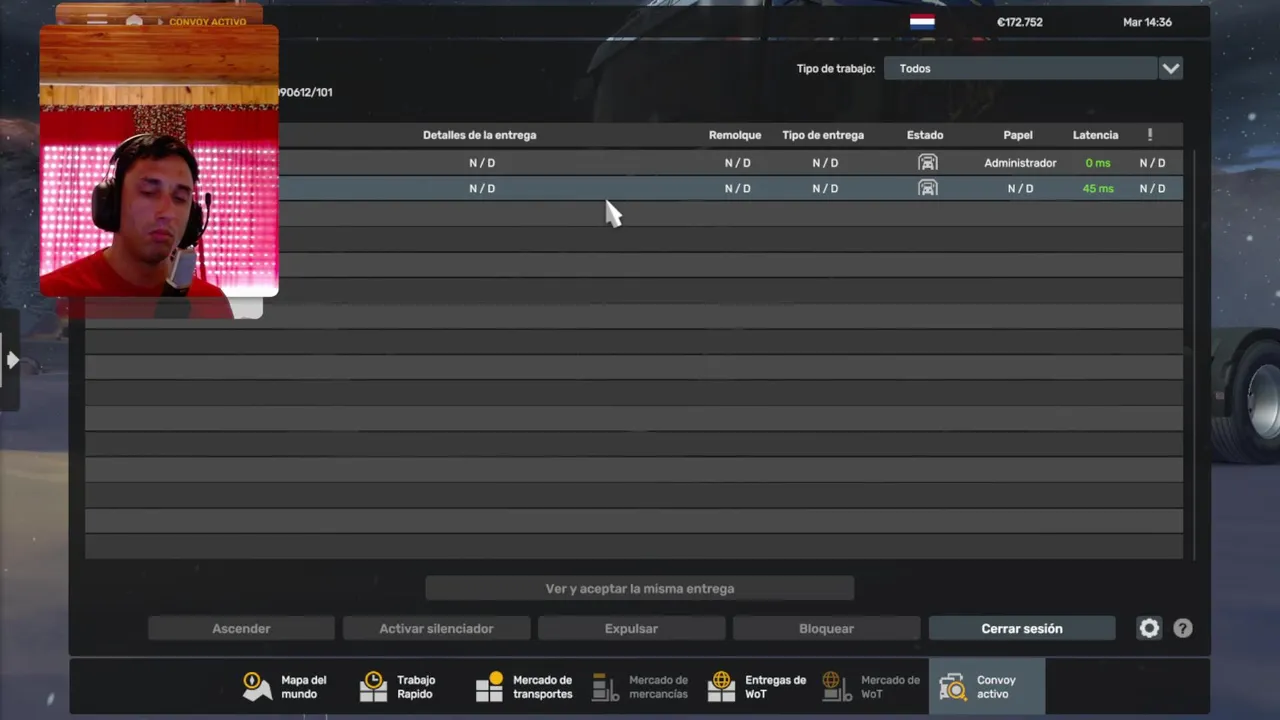Viewport: 1280px width, 720px height.
Task: Switch to Convoy activo tab
Action: [x=987, y=686]
